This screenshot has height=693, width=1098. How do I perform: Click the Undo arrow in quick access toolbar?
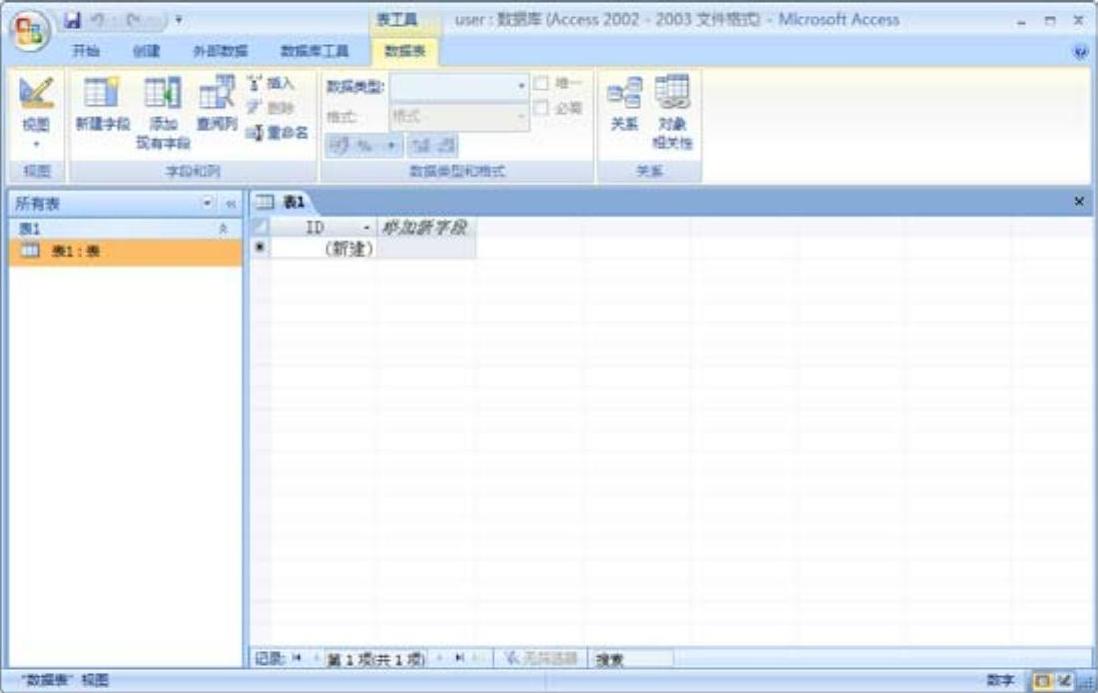tap(99, 20)
